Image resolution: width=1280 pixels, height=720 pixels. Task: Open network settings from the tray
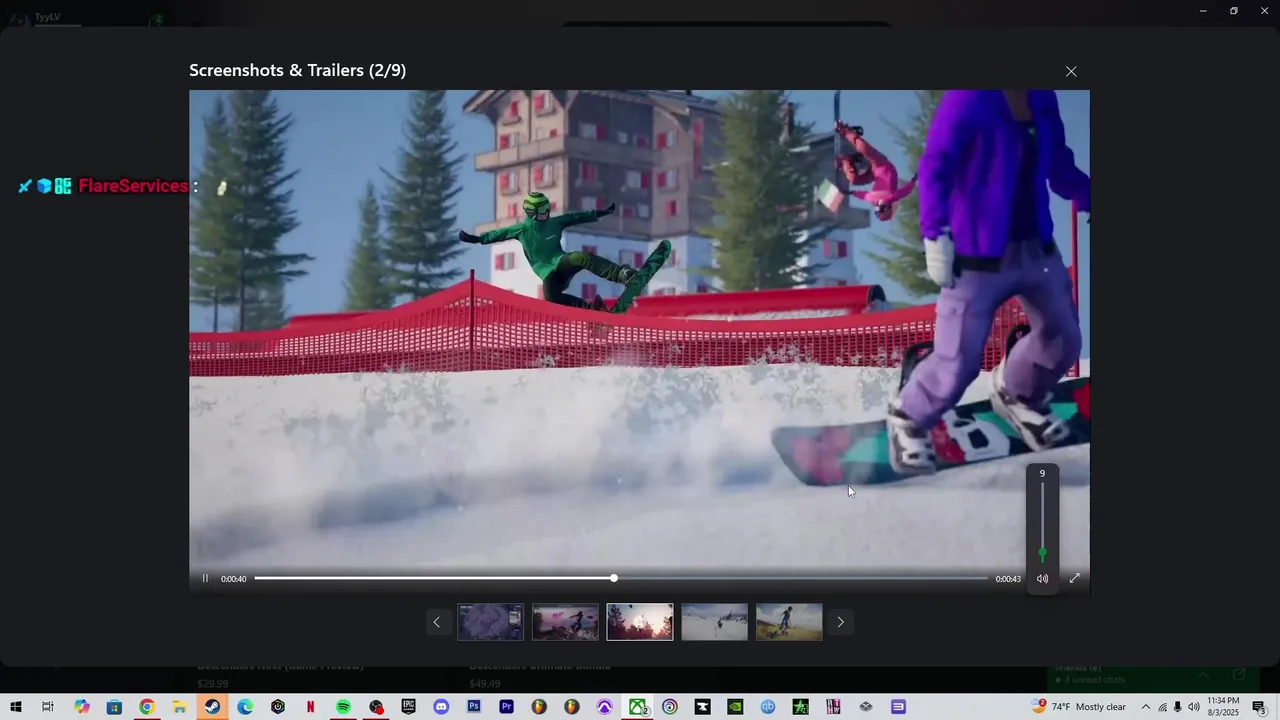(x=1162, y=707)
